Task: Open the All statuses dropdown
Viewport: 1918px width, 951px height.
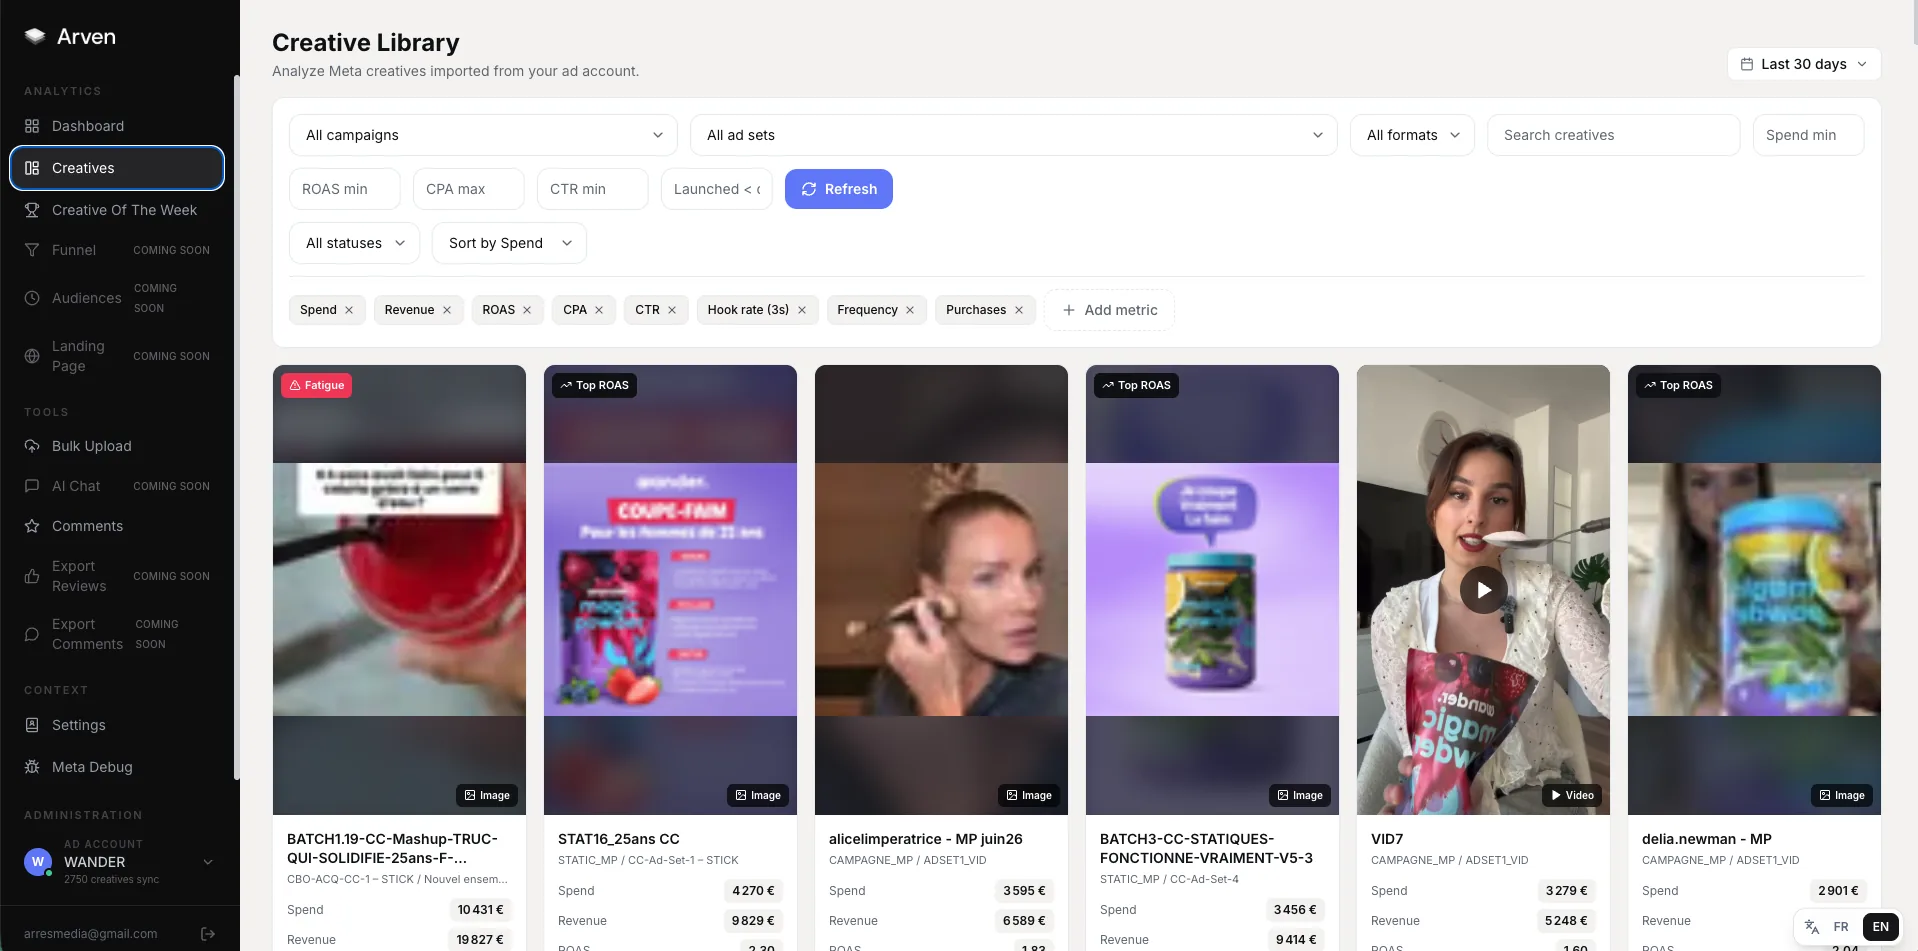Action: coord(355,243)
